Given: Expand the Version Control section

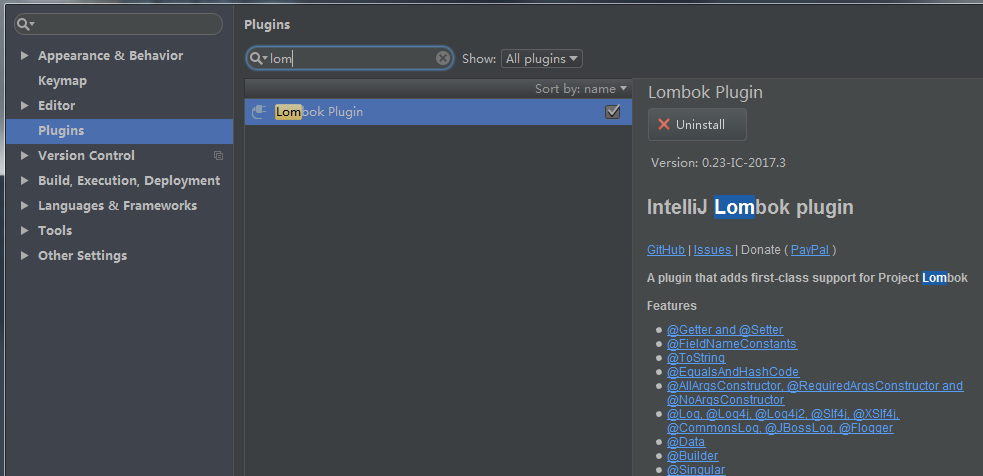Looking at the screenshot, I should (24, 156).
